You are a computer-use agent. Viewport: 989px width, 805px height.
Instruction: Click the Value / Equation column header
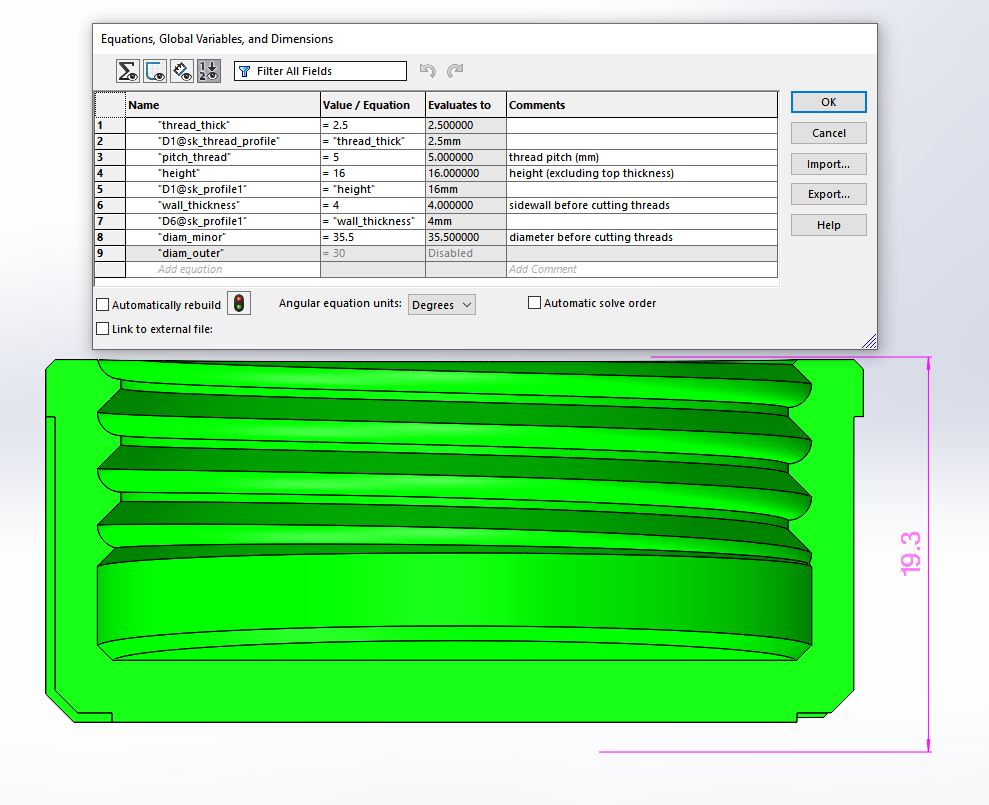tap(373, 105)
